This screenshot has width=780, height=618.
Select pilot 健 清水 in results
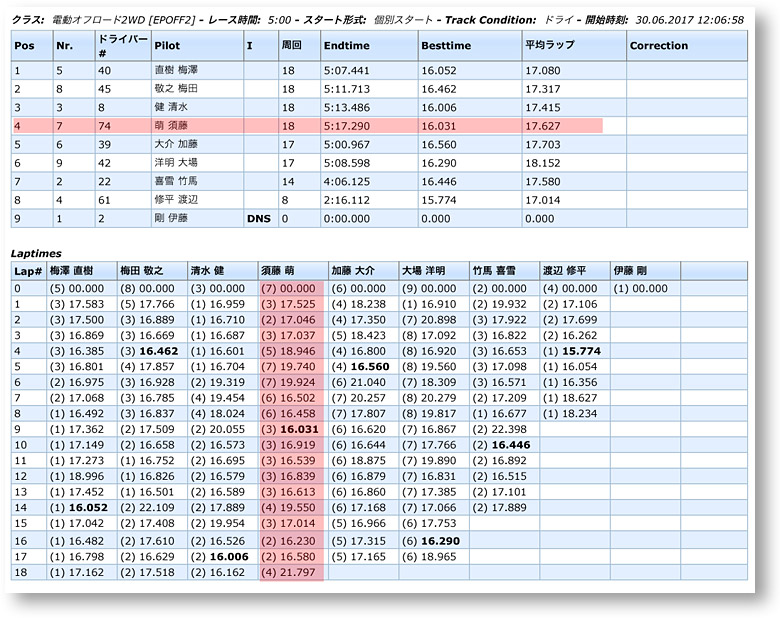coord(171,107)
